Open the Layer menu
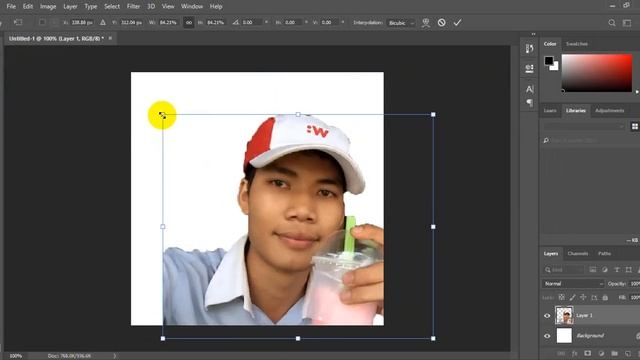640x360 pixels. tap(70, 7)
